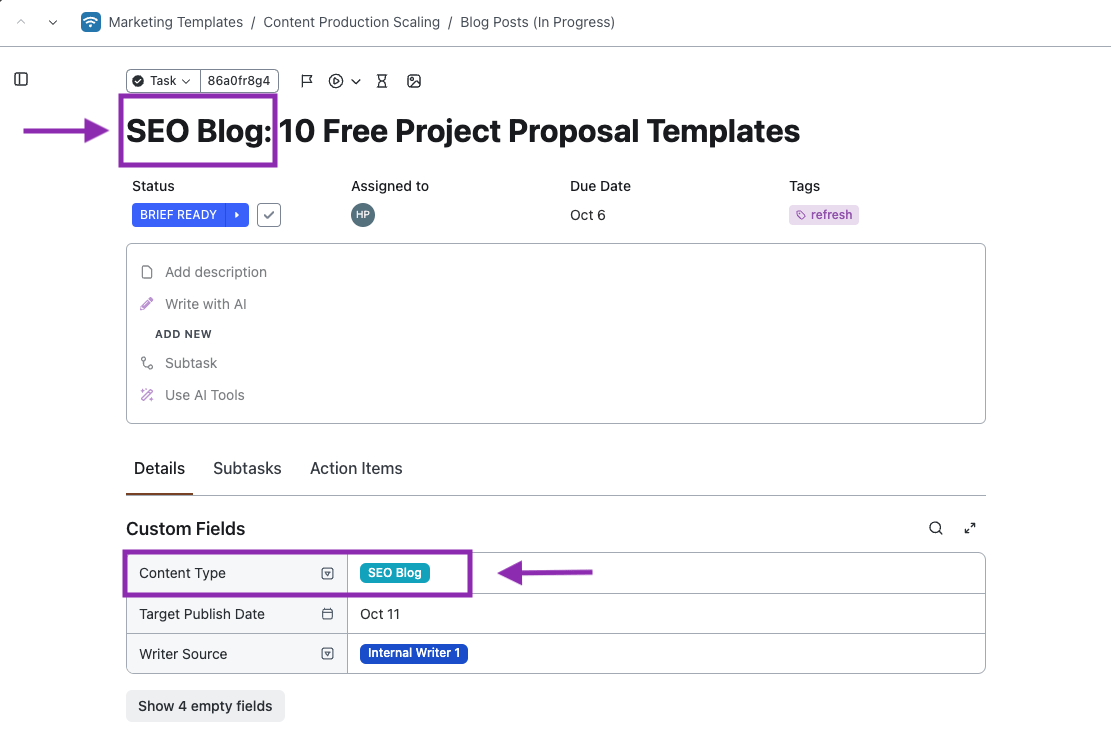Search custom fields with magnifier icon
This screenshot has width=1111, height=750.
[x=936, y=529]
